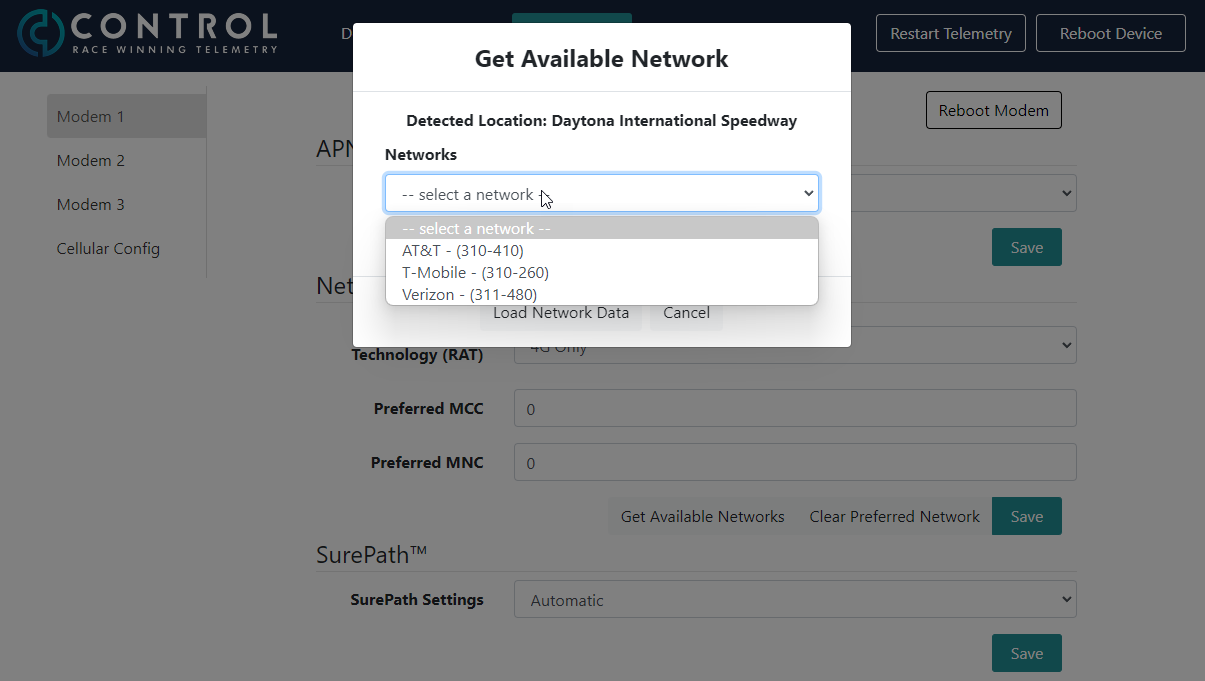Viewport: 1205px width, 681px height.
Task: Choose the Verizon - (311-480) network option
Action: click(x=602, y=294)
